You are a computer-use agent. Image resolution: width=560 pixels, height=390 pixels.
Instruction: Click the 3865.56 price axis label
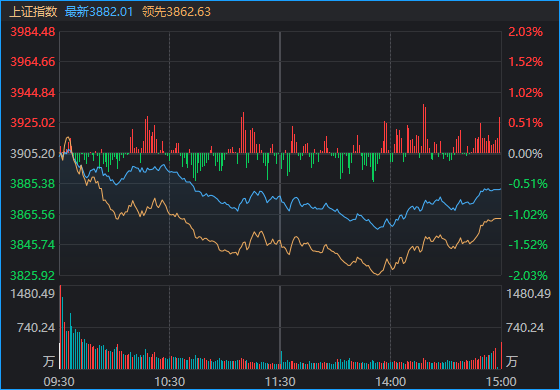(x=33, y=215)
